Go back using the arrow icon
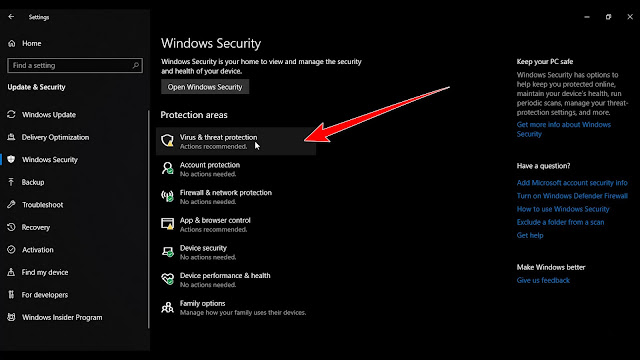 point(11,17)
